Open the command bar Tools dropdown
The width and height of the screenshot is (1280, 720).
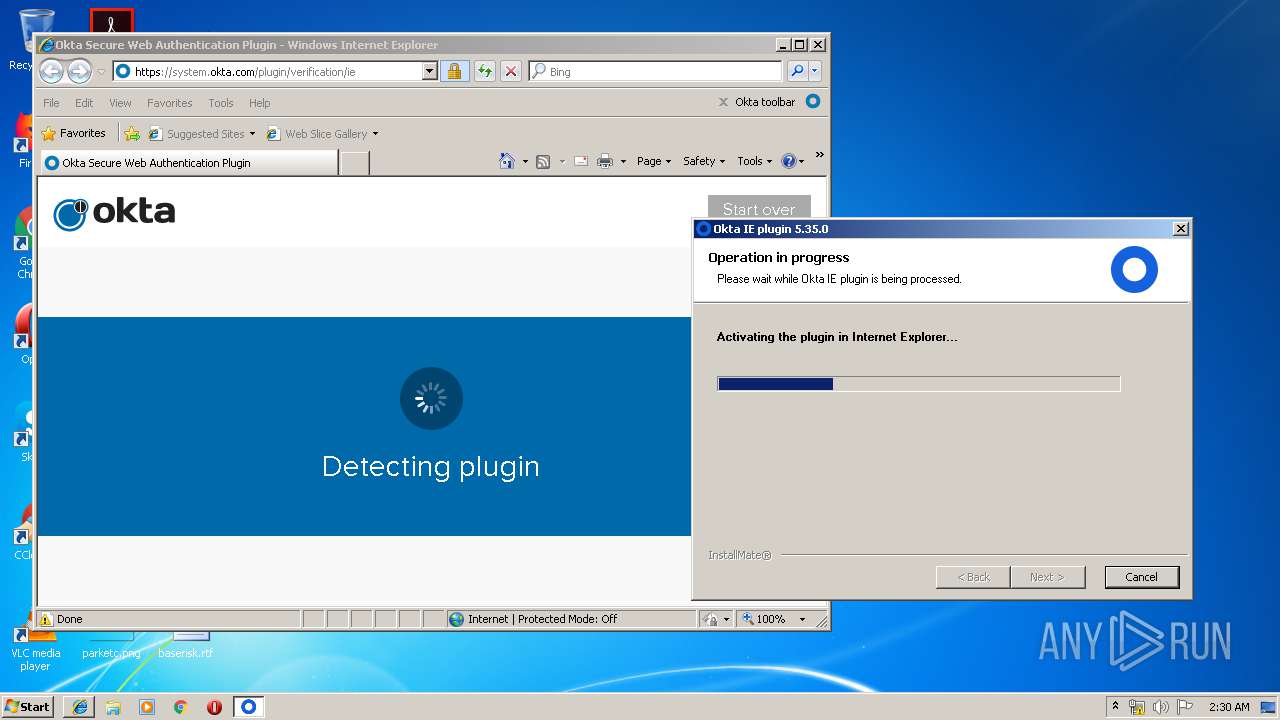point(755,161)
